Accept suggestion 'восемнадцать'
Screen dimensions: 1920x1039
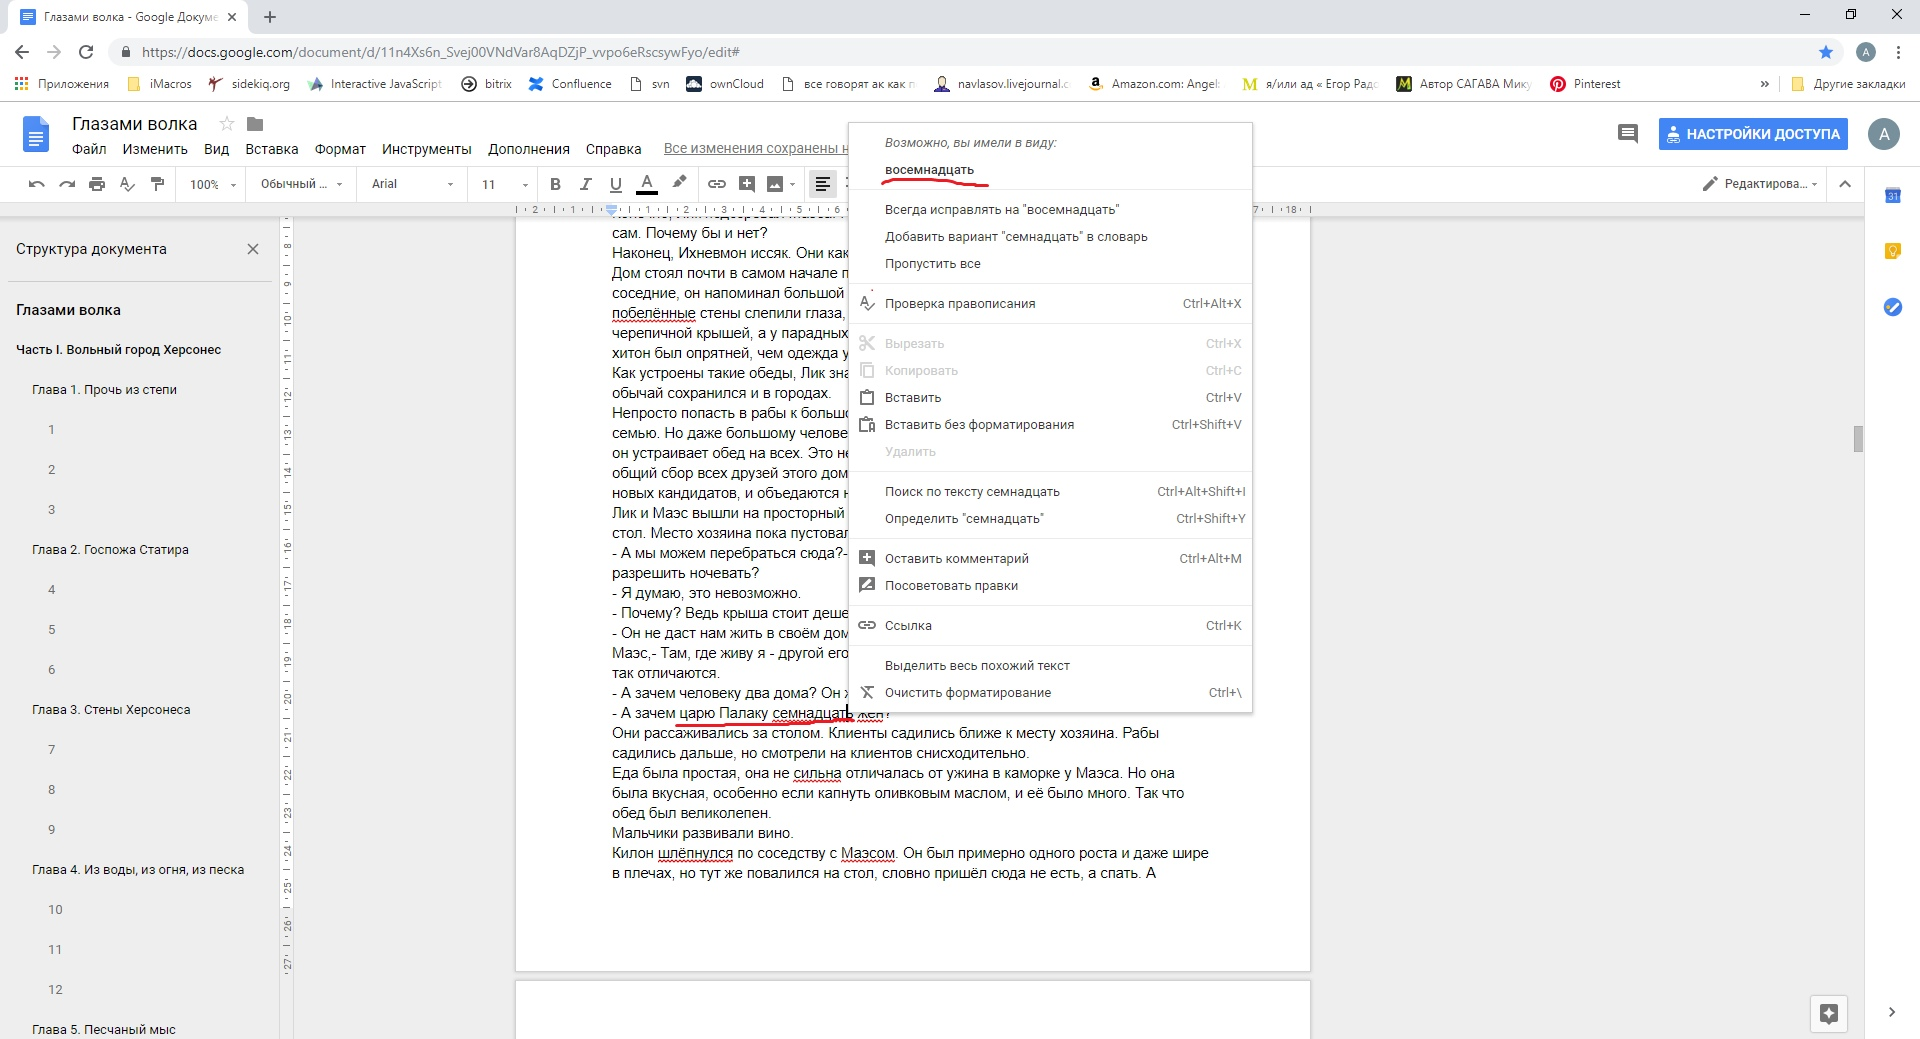929,170
